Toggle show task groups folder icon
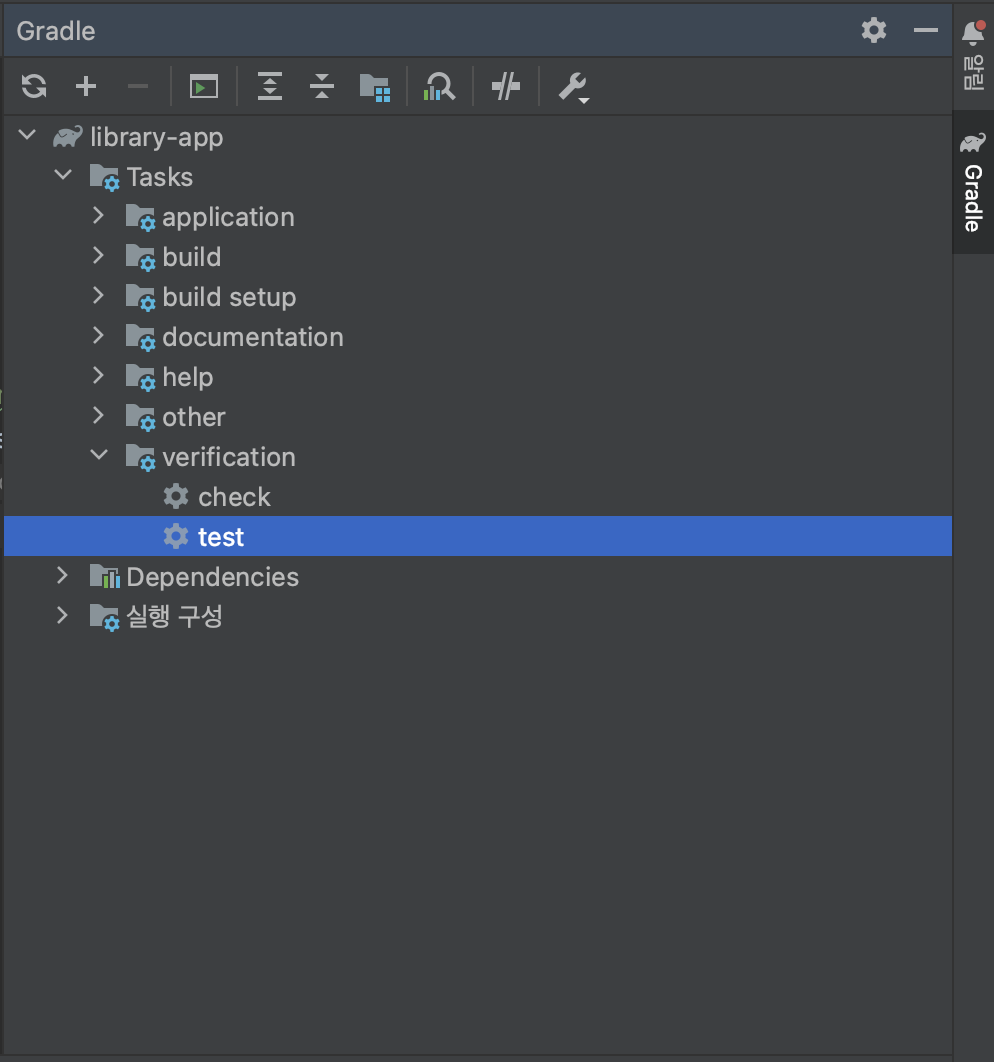This screenshot has width=994, height=1062. [x=375, y=87]
